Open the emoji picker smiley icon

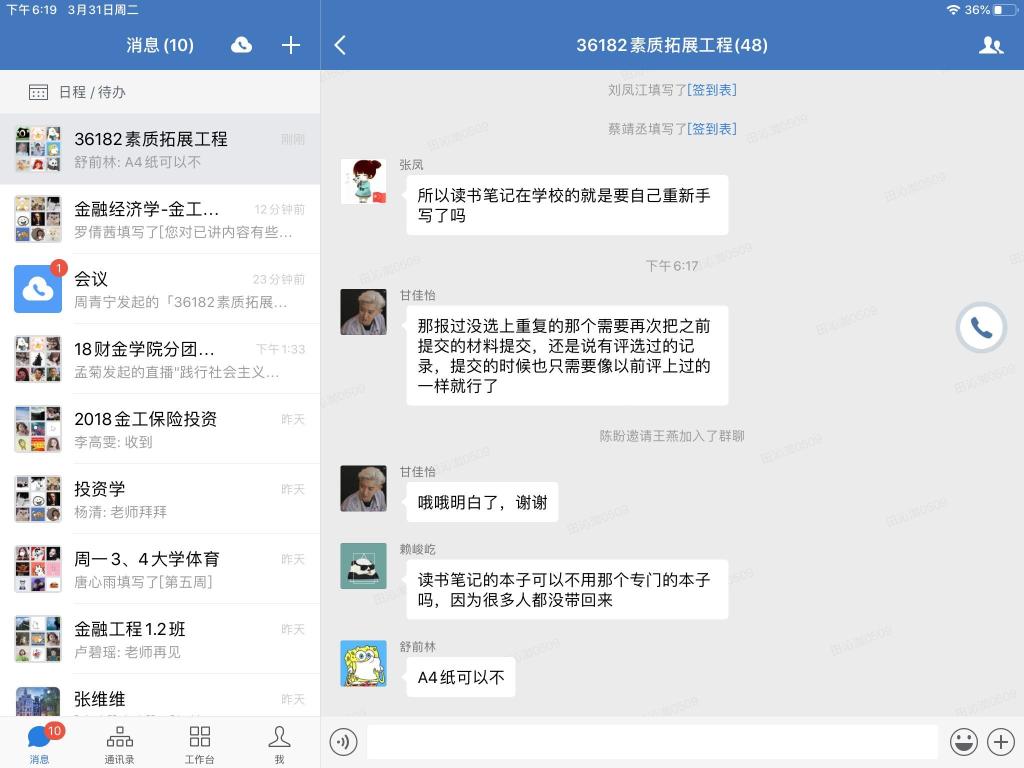pos(963,742)
